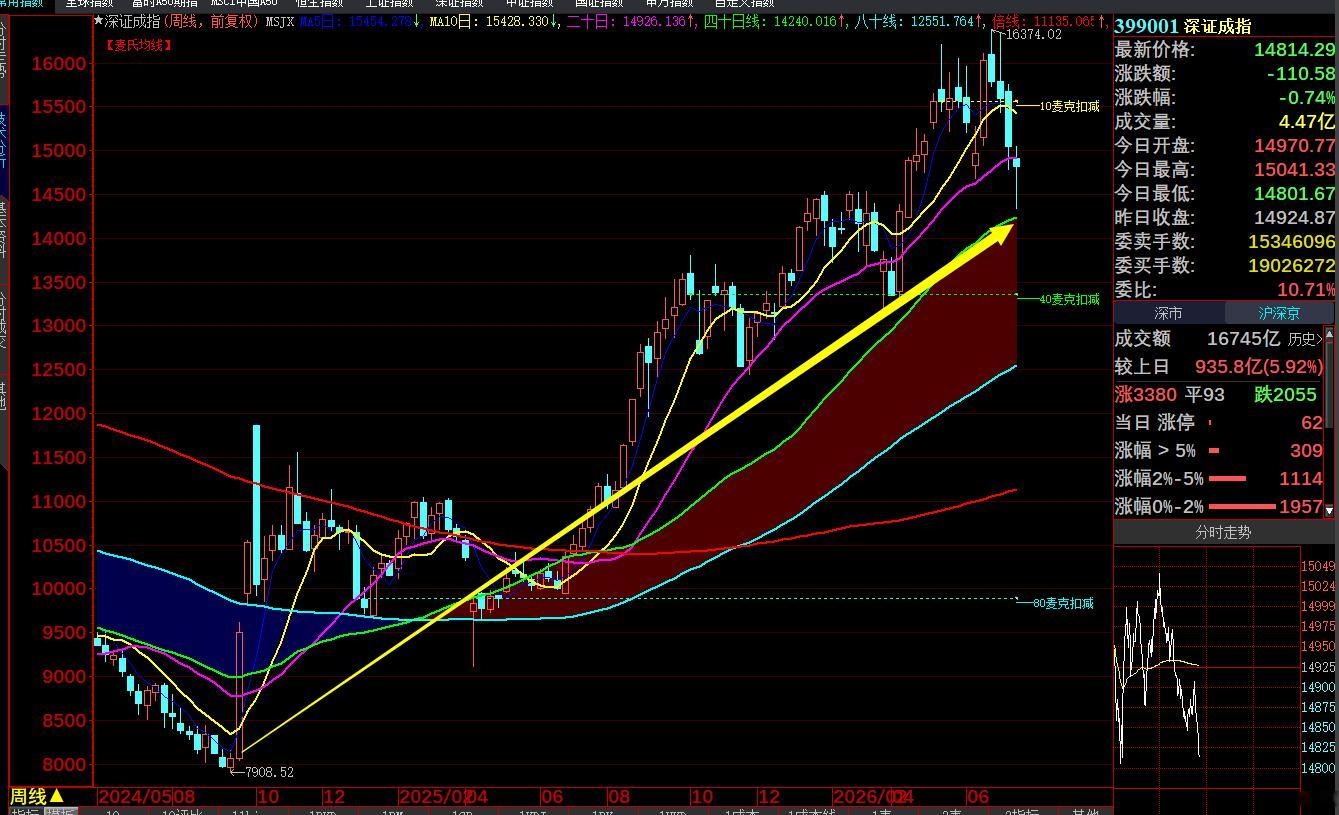This screenshot has height=815, width=1339.
Task: Click the 16374.02 high price marker
Action: (x=1033, y=35)
